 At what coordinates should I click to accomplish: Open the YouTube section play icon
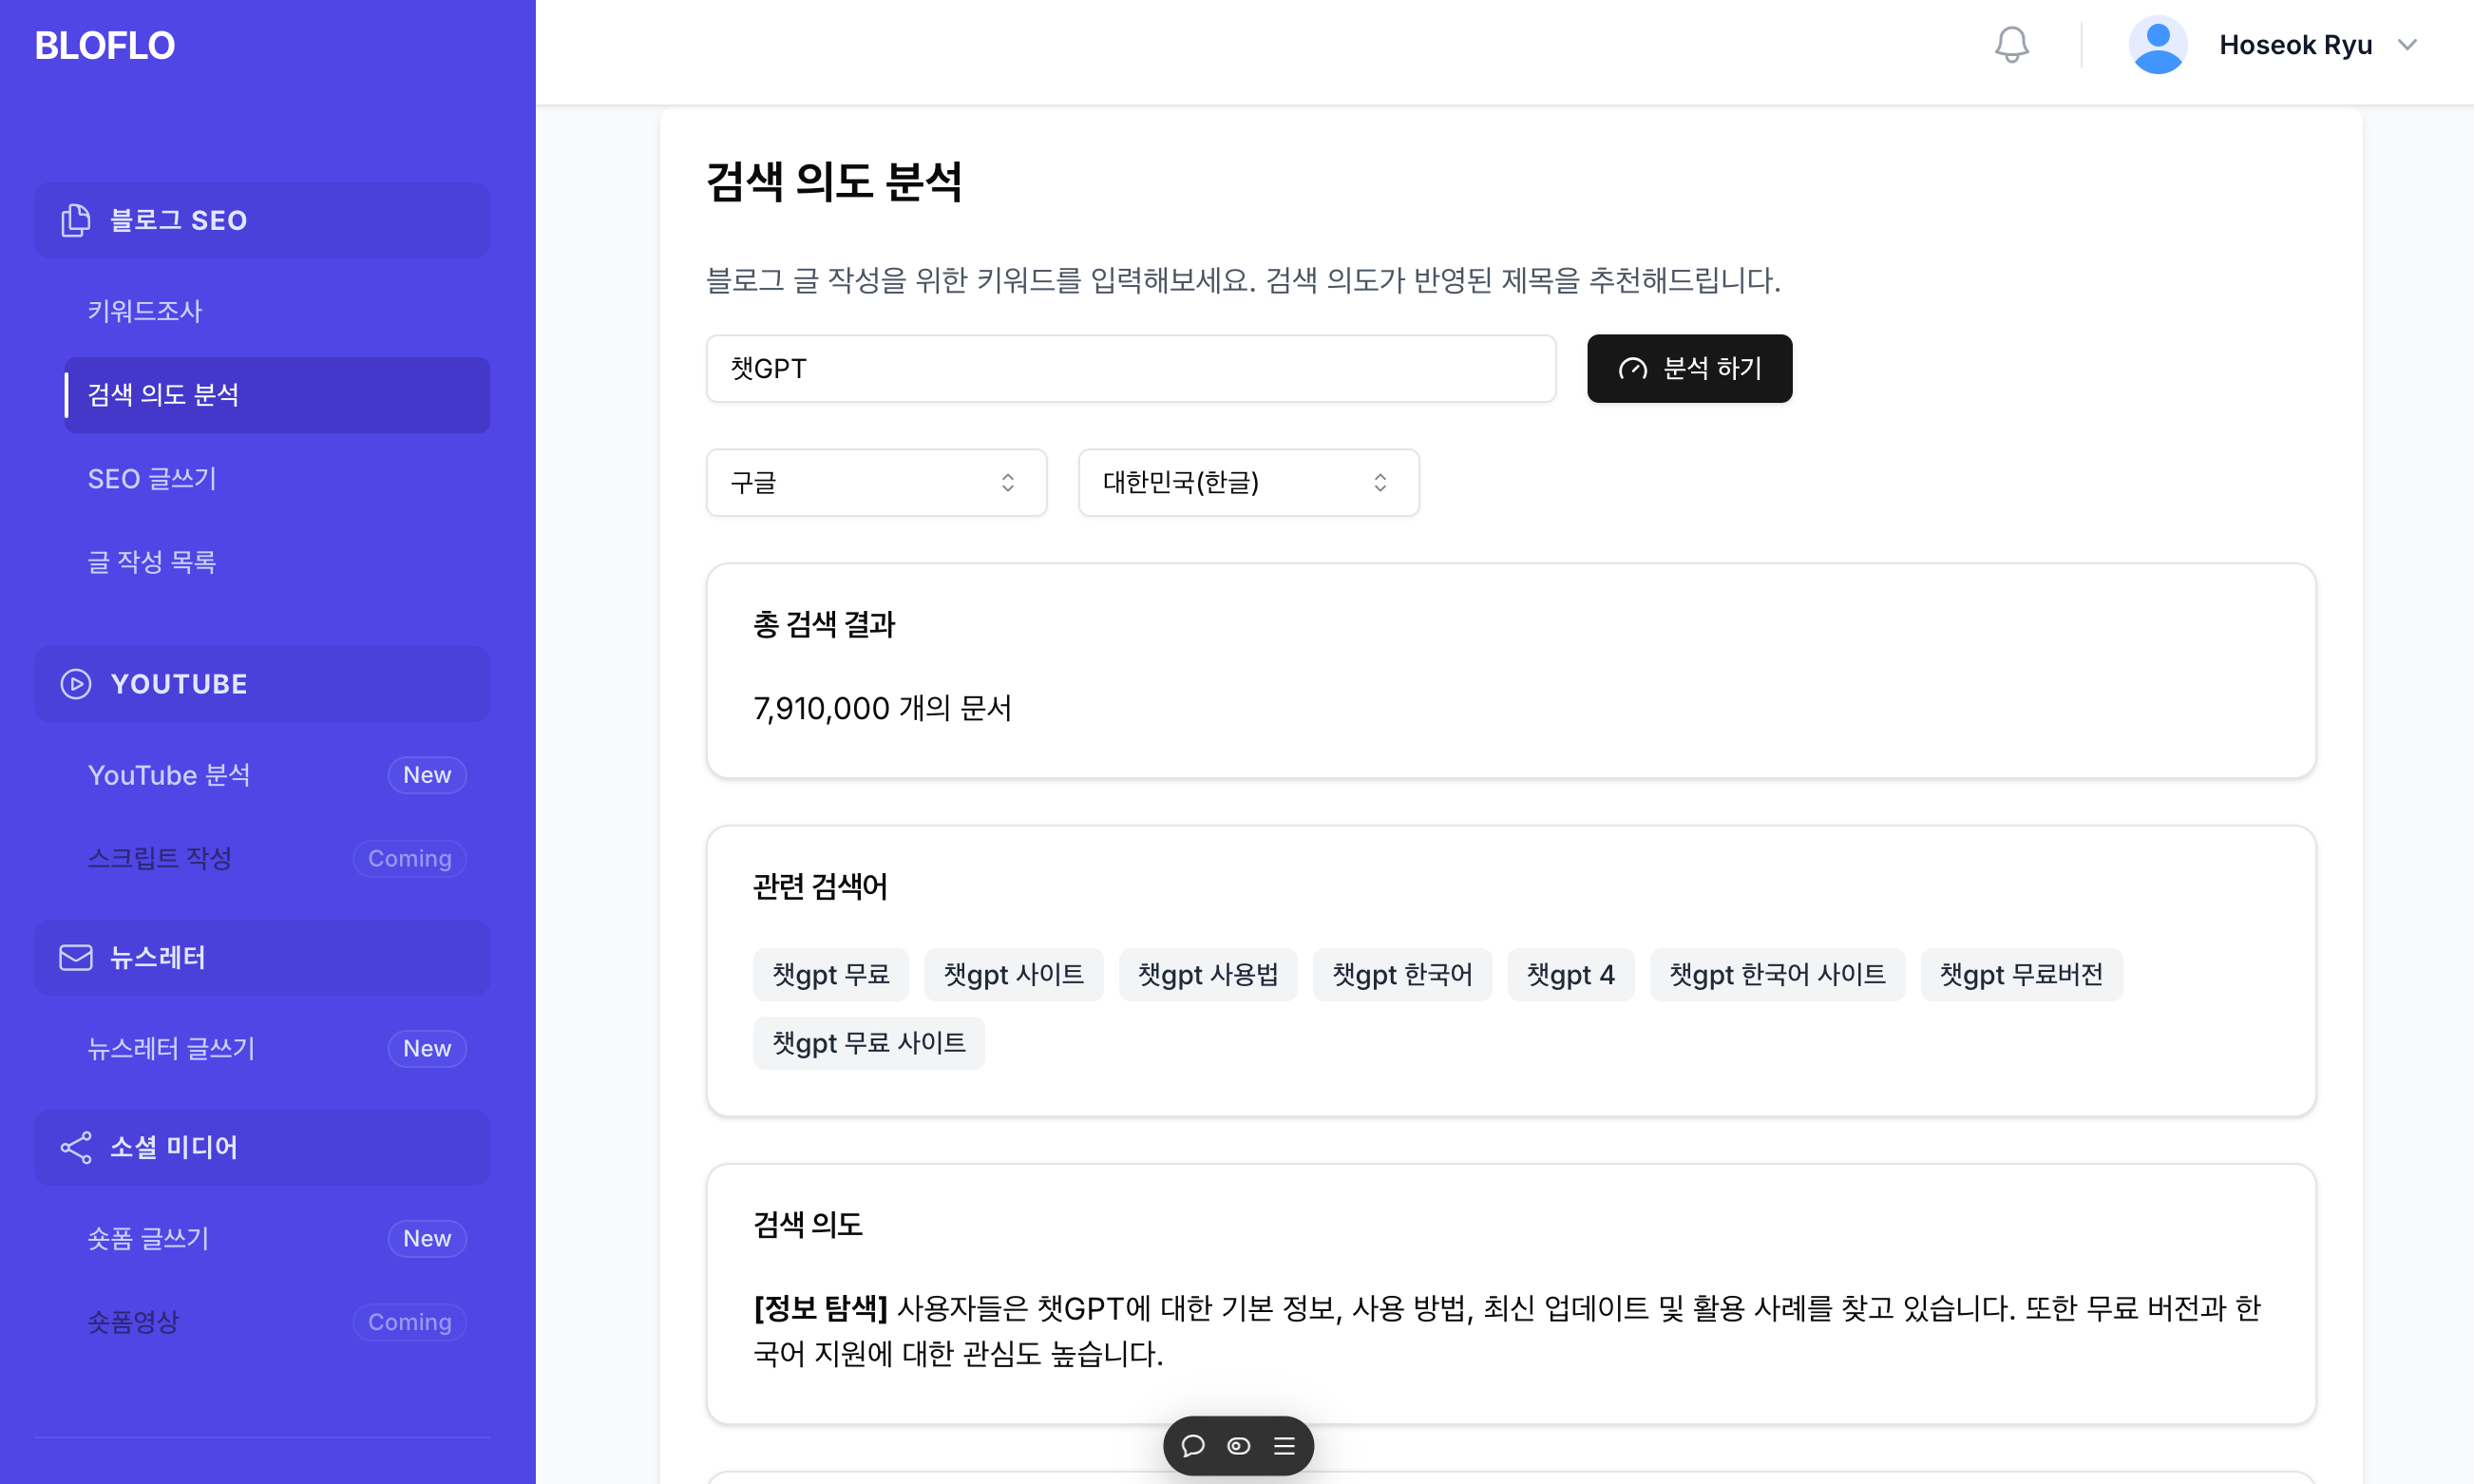[76, 684]
